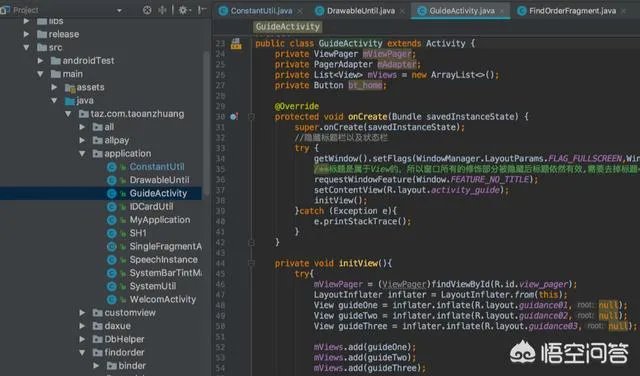The image size is (640, 376).
Task: Click the GuideActivity breadcrumb
Action: click(x=287, y=27)
